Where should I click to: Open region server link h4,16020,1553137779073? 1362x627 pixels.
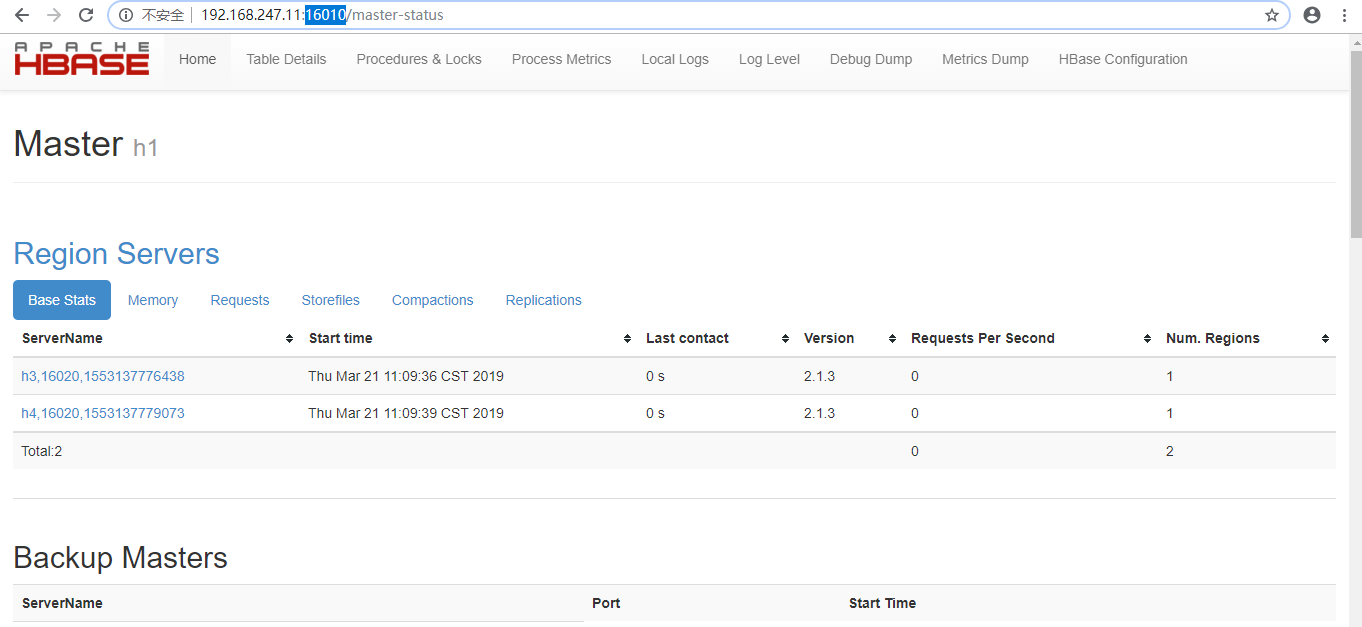[103, 413]
